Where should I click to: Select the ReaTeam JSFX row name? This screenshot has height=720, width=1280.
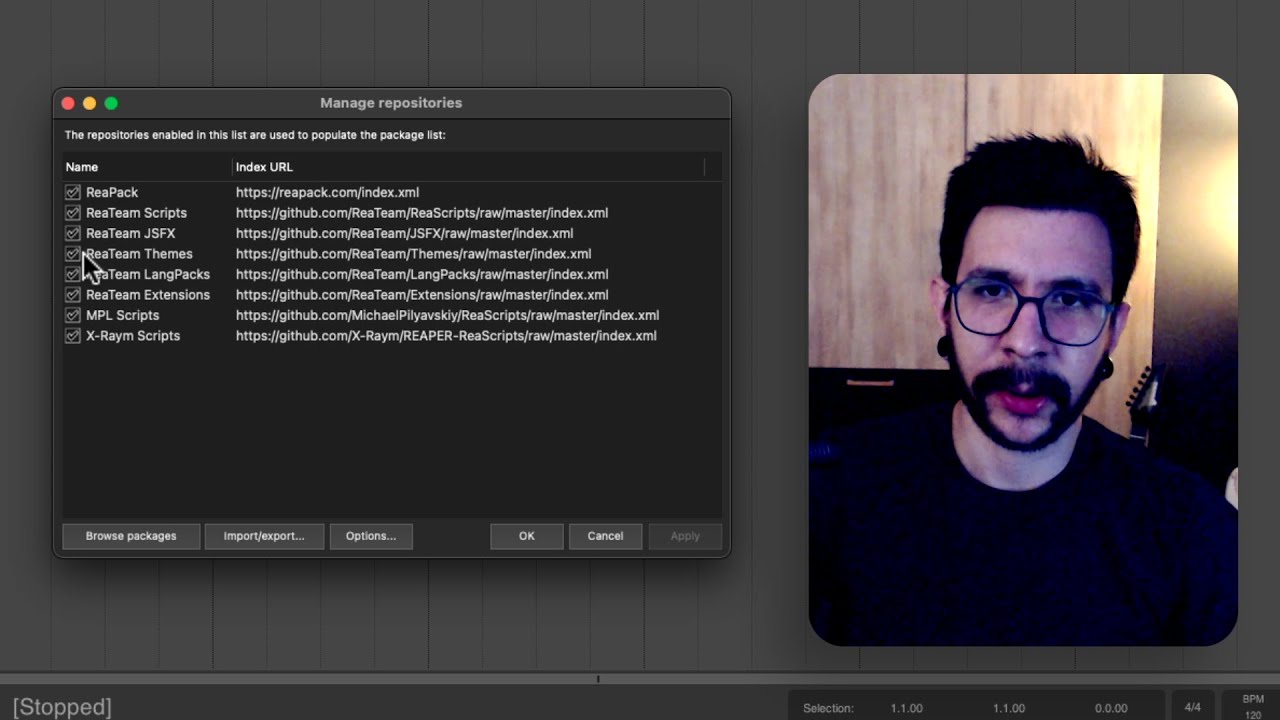point(130,233)
